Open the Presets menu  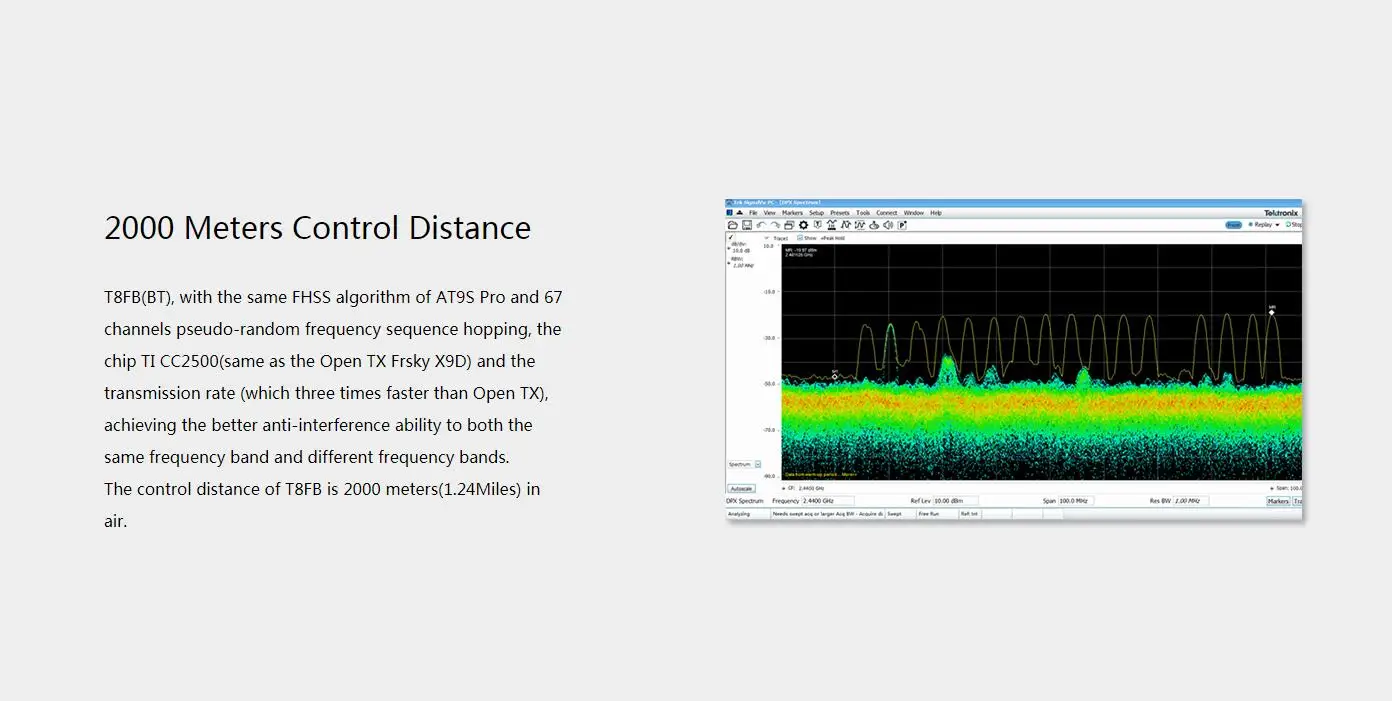pos(841,212)
